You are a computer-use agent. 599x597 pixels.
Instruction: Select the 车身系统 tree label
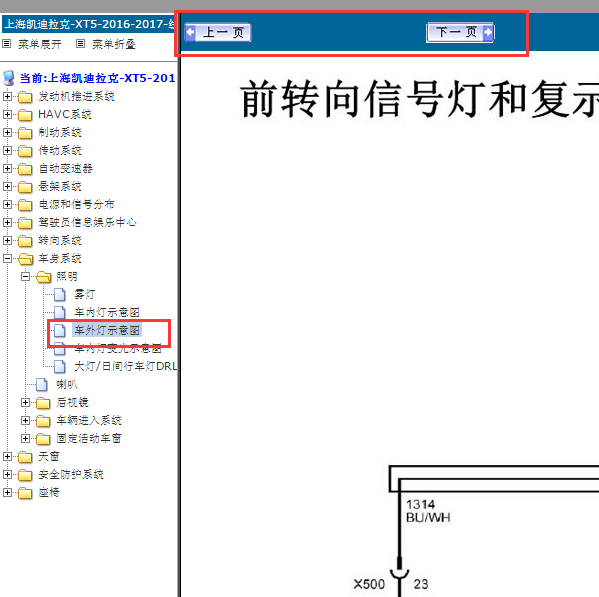(x=60, y=258)
